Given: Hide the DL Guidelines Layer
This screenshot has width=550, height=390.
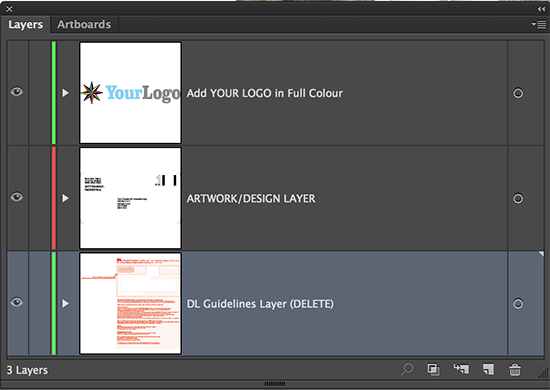Looking at the screenshot, I should (x=16, y=302).
